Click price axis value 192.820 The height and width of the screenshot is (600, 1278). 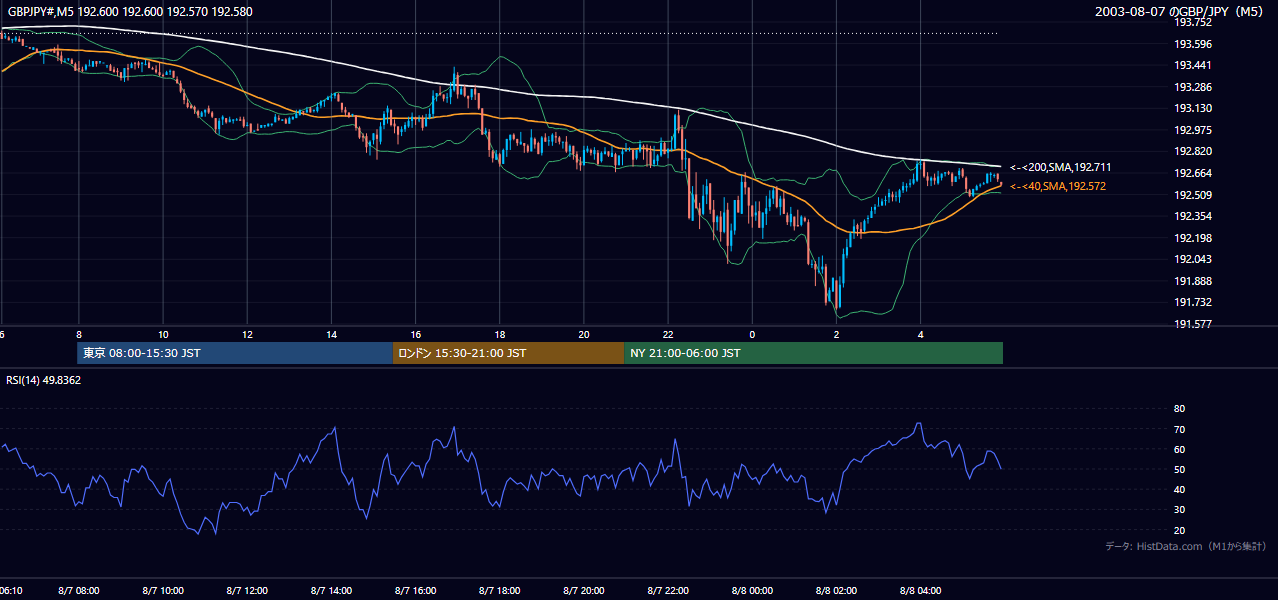[1192, 151]
